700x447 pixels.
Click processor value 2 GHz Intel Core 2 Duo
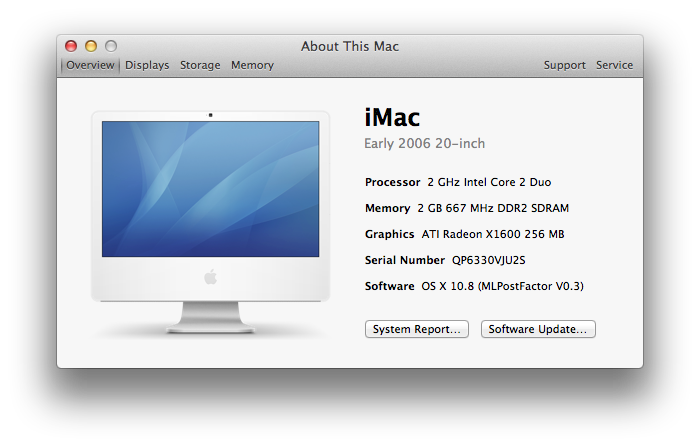click(489, 182)
